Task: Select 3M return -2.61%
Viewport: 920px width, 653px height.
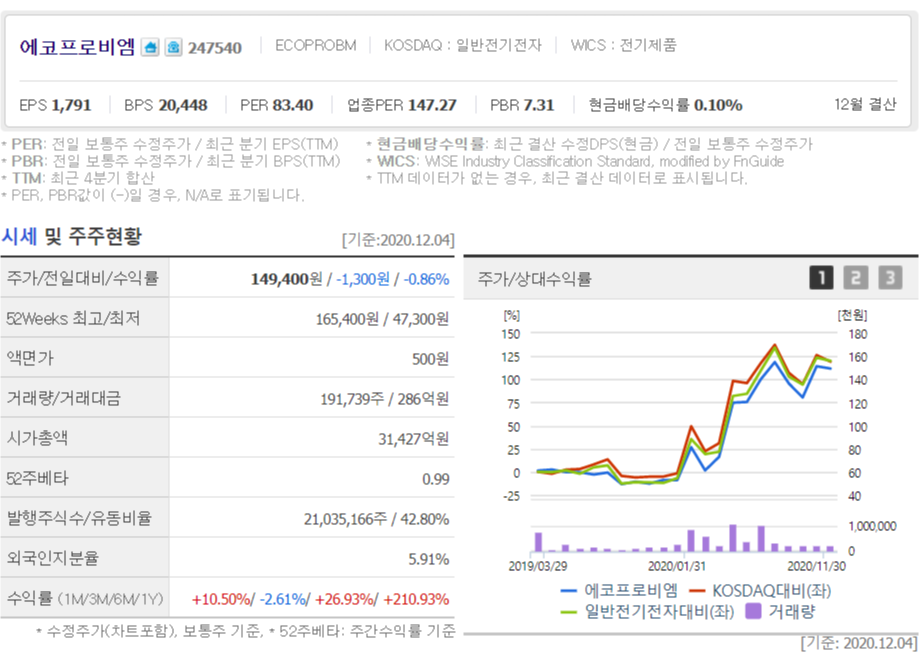Action: (x=283, y=600)
